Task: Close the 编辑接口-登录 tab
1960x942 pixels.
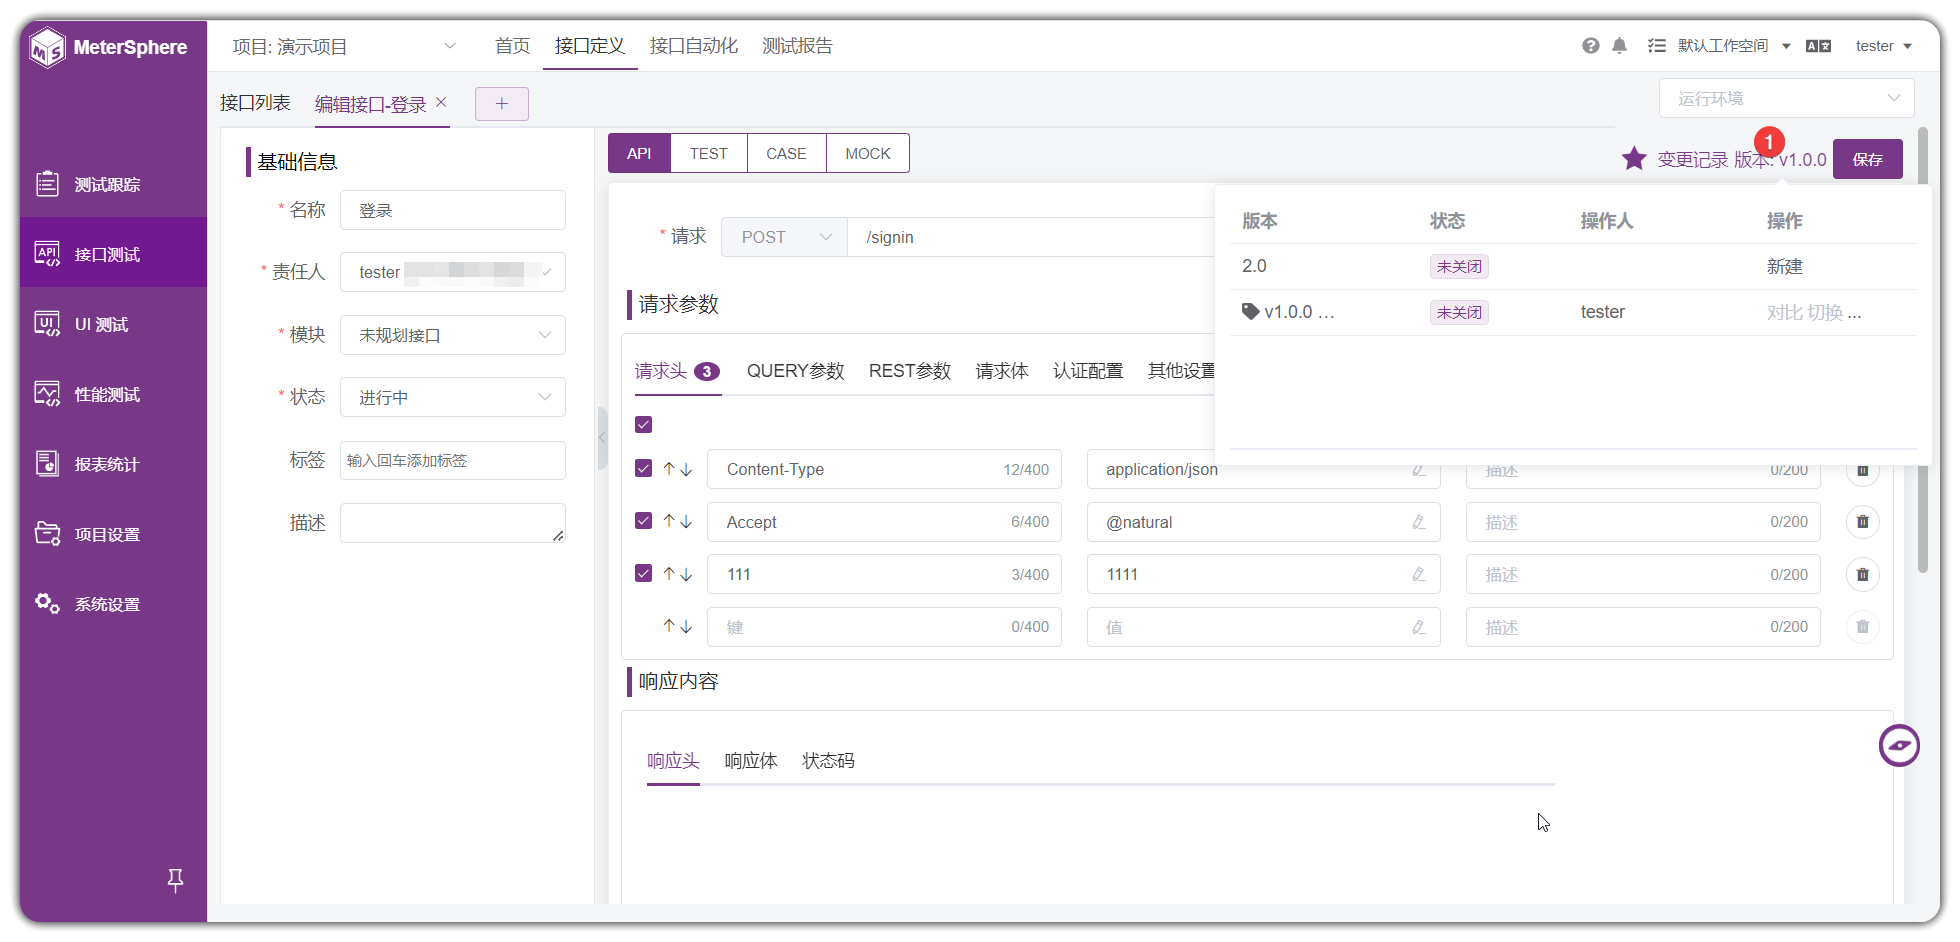Action: [x=441, y=102]
